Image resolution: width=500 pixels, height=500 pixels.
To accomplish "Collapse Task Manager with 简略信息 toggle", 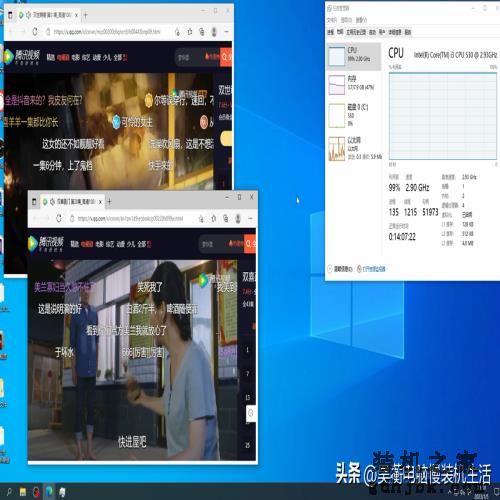I will click(x=340, y=269).
